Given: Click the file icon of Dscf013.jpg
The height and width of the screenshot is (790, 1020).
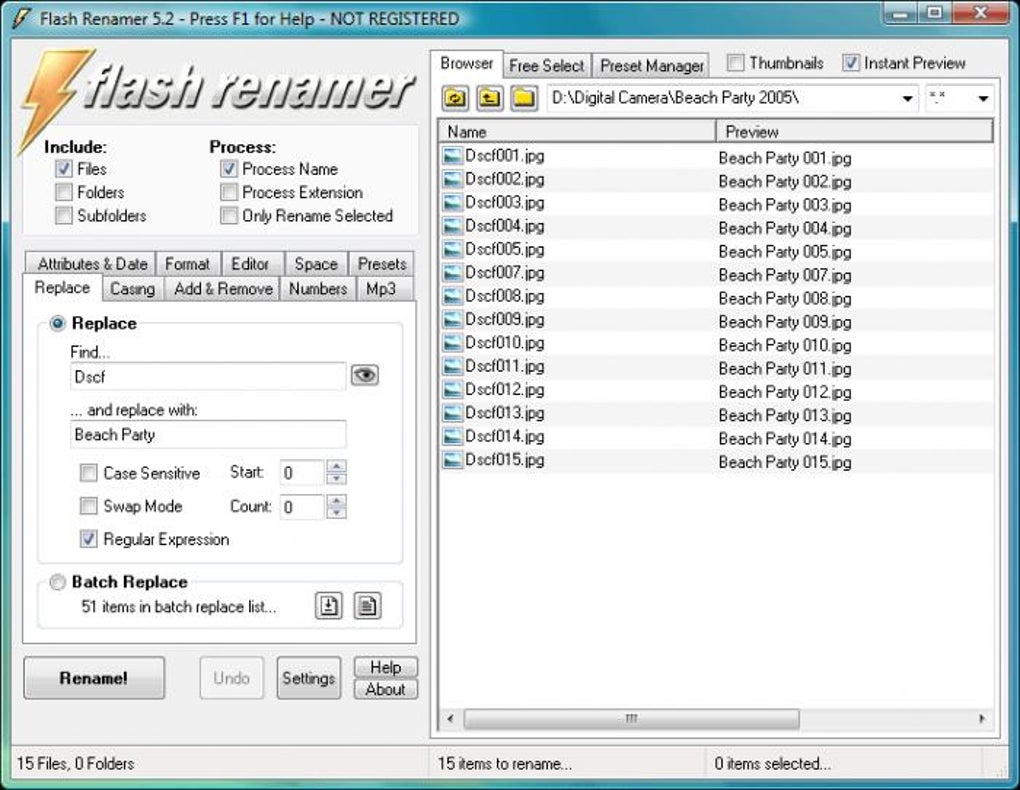Looking at the screenshot, I should (451, 413).
